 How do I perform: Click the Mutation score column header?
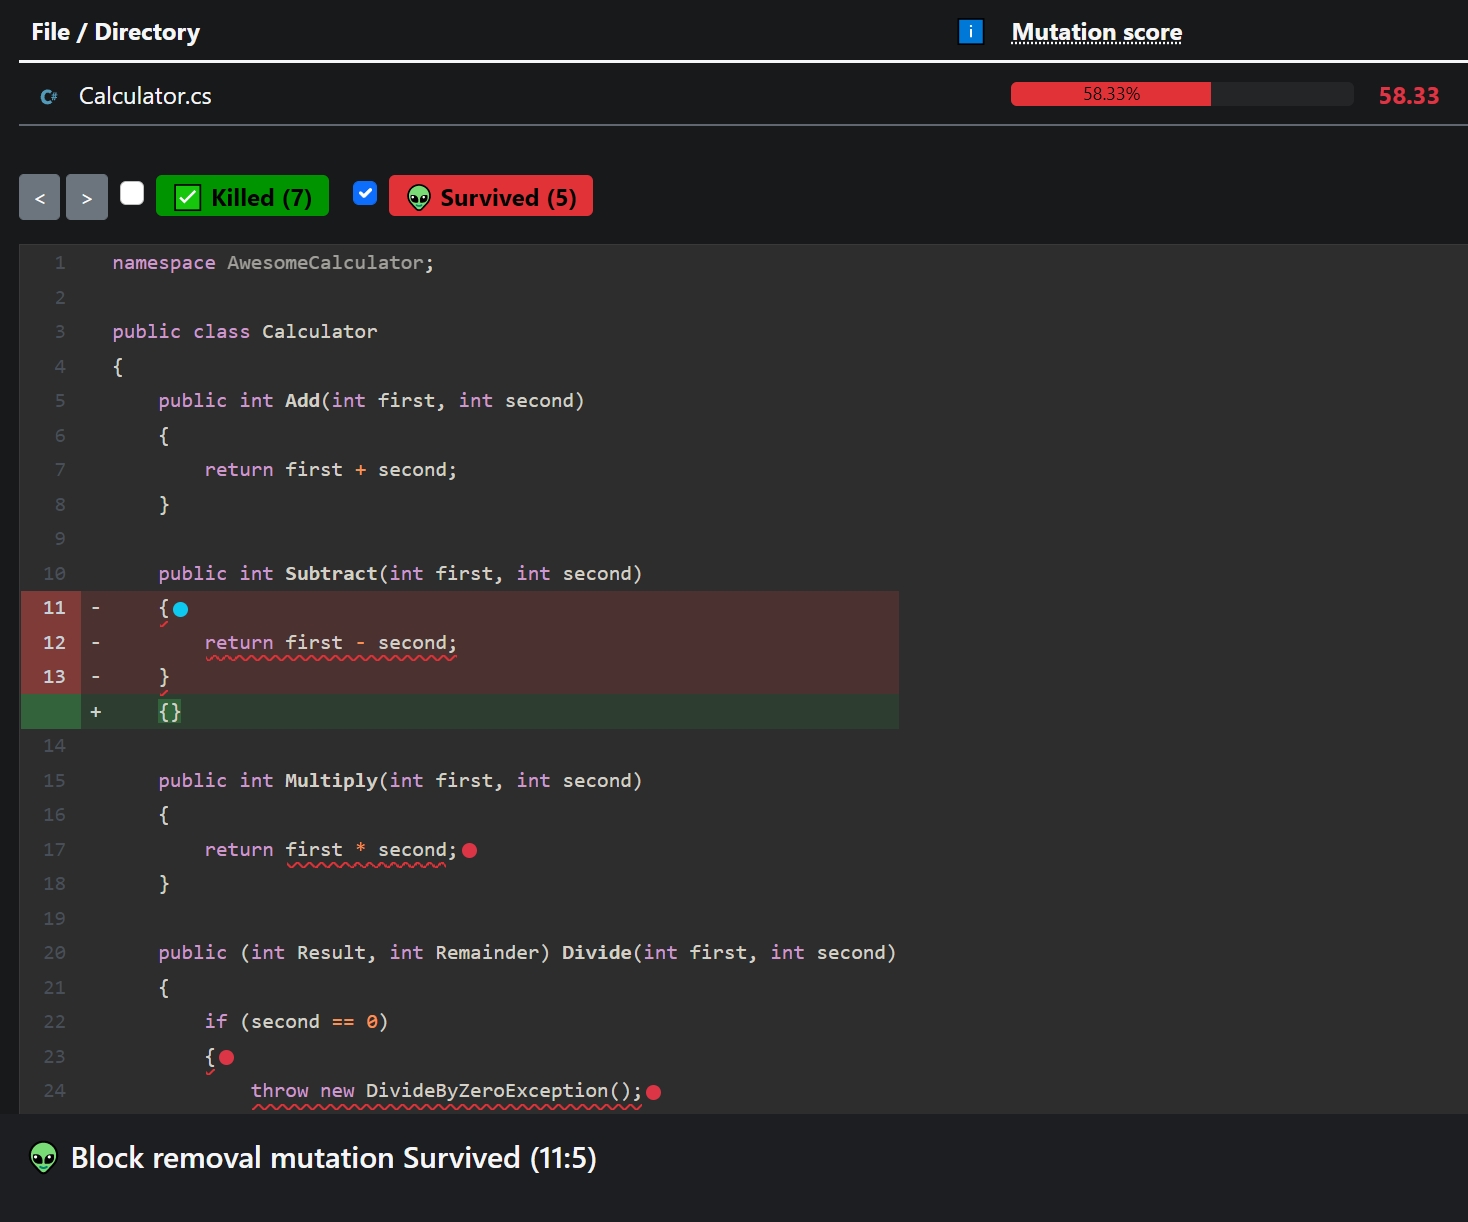pos(1096,33)
